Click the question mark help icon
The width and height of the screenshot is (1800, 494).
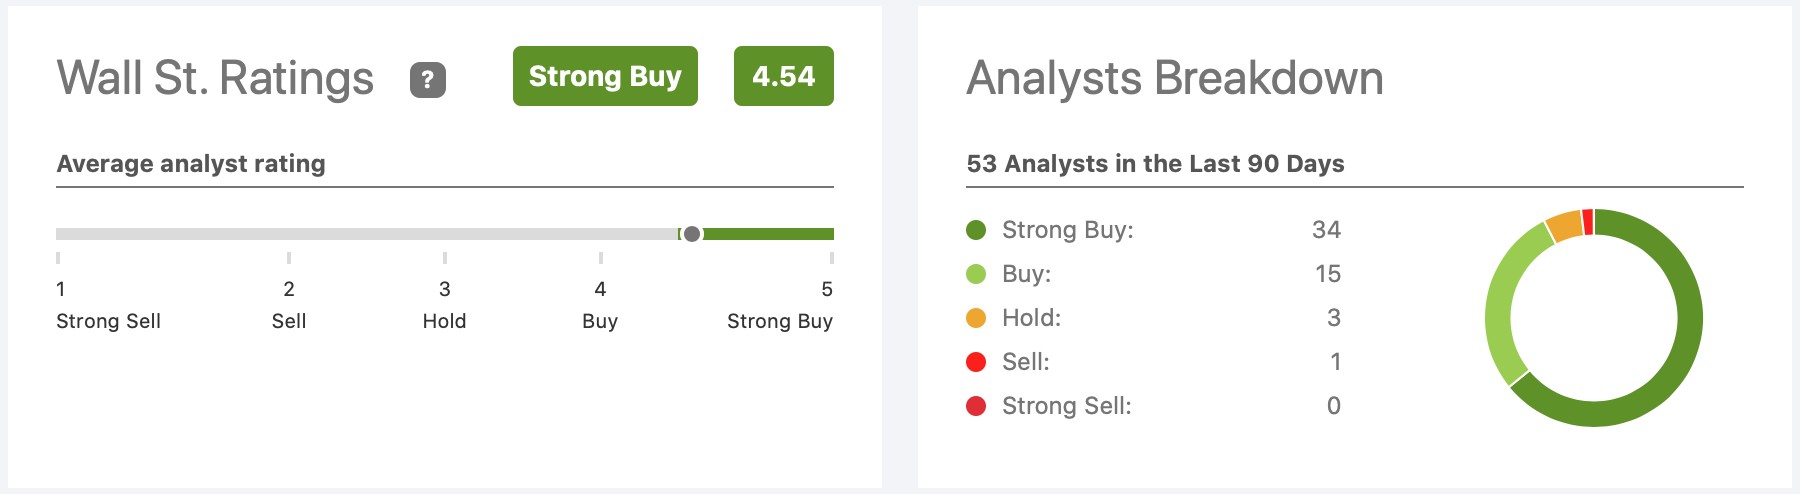tap(428, 79)
